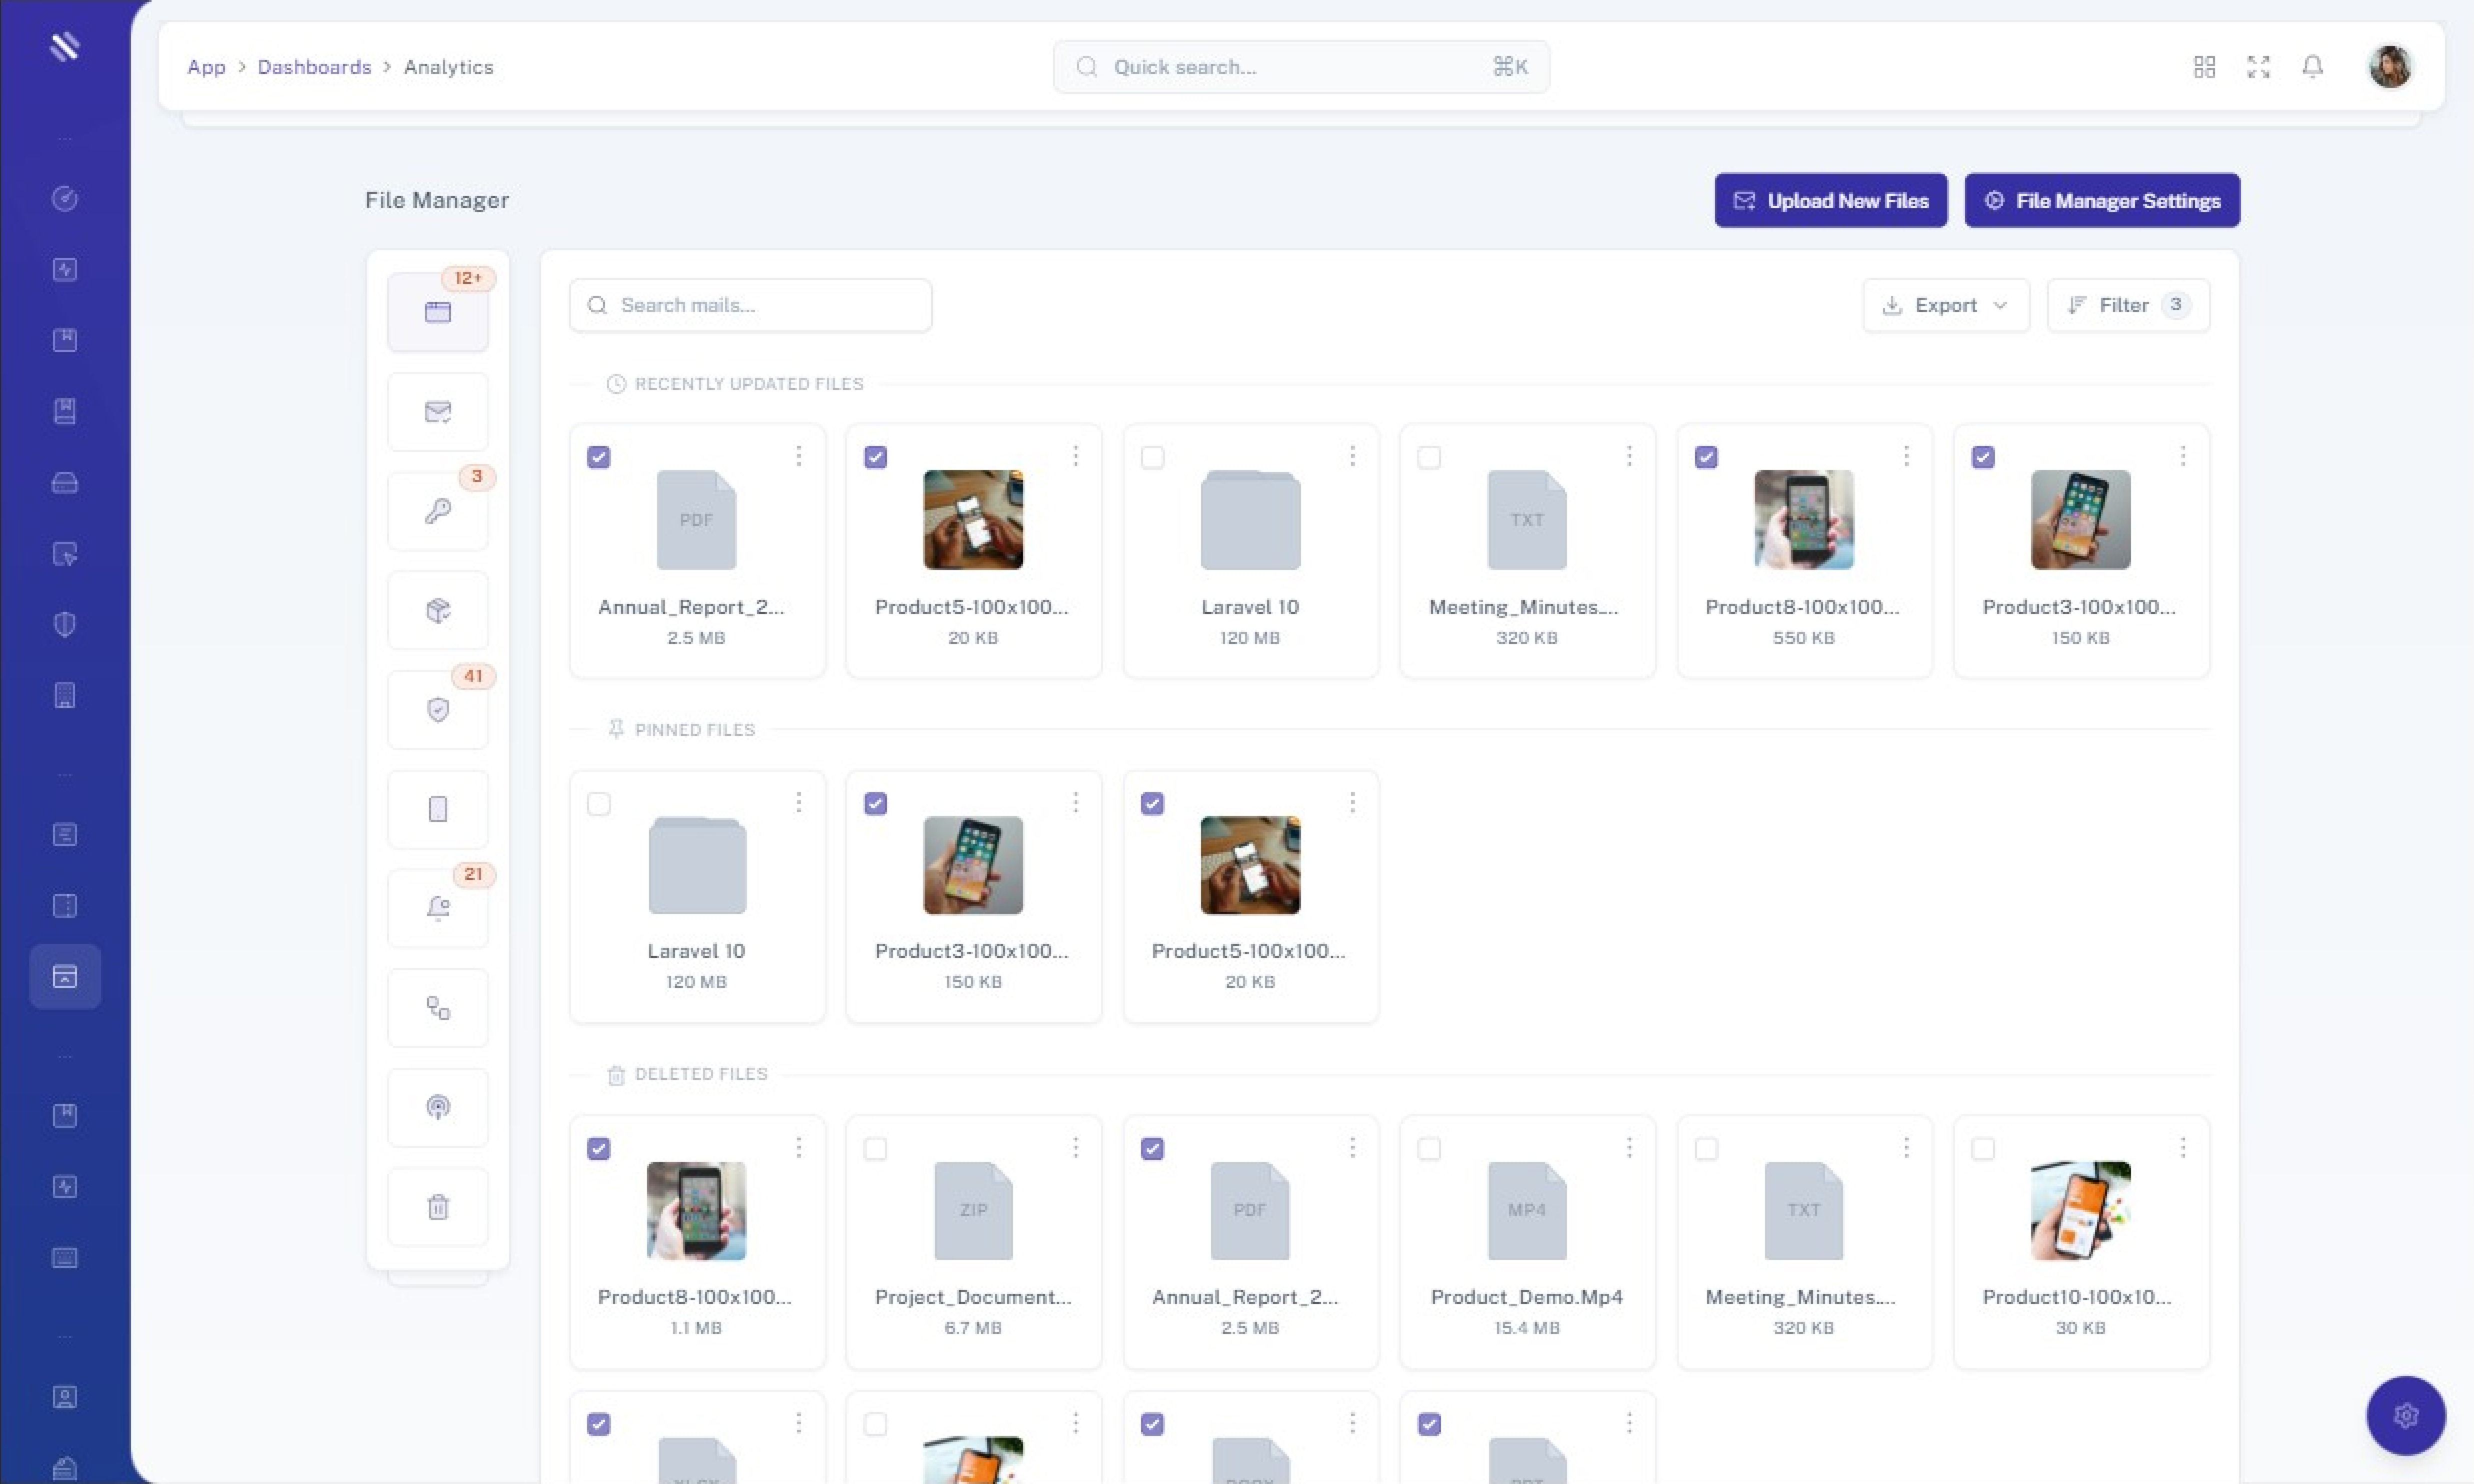The height and width of the screenshot is (1484, 2474).
Task: Click the fullscreen expand icon
Action: pyautogui.click(x=2258, y=67)
